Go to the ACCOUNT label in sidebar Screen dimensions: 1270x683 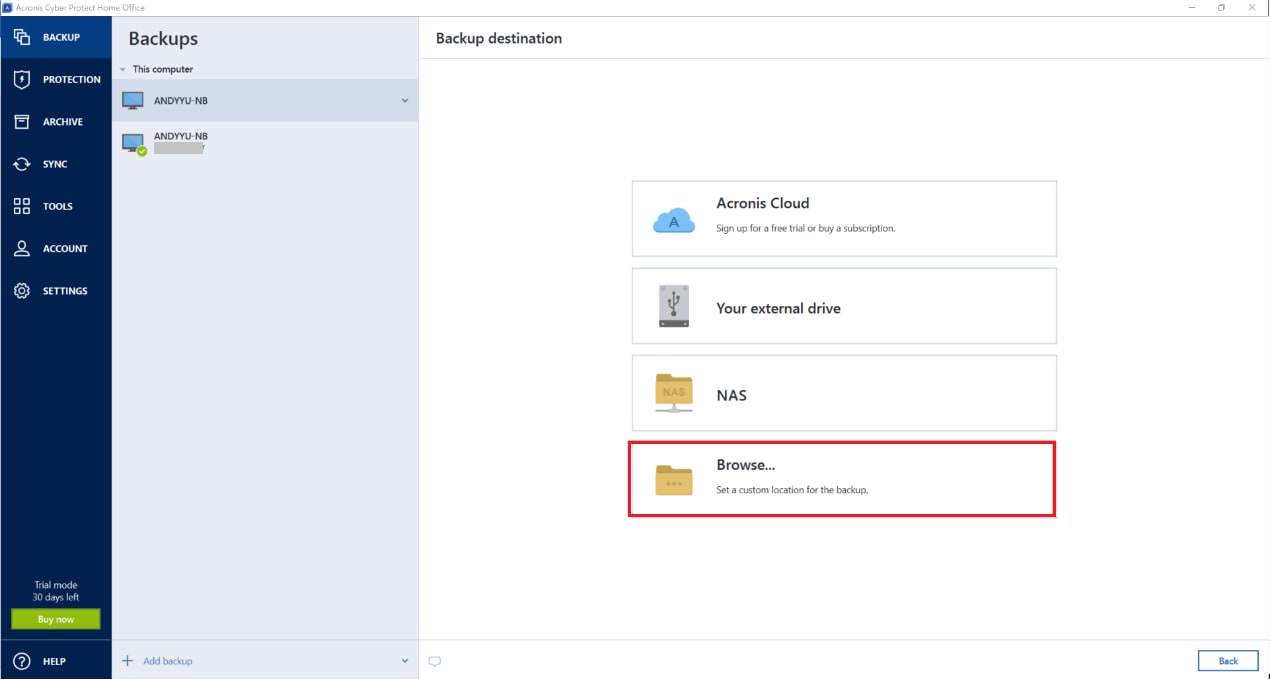coord(65,248)
